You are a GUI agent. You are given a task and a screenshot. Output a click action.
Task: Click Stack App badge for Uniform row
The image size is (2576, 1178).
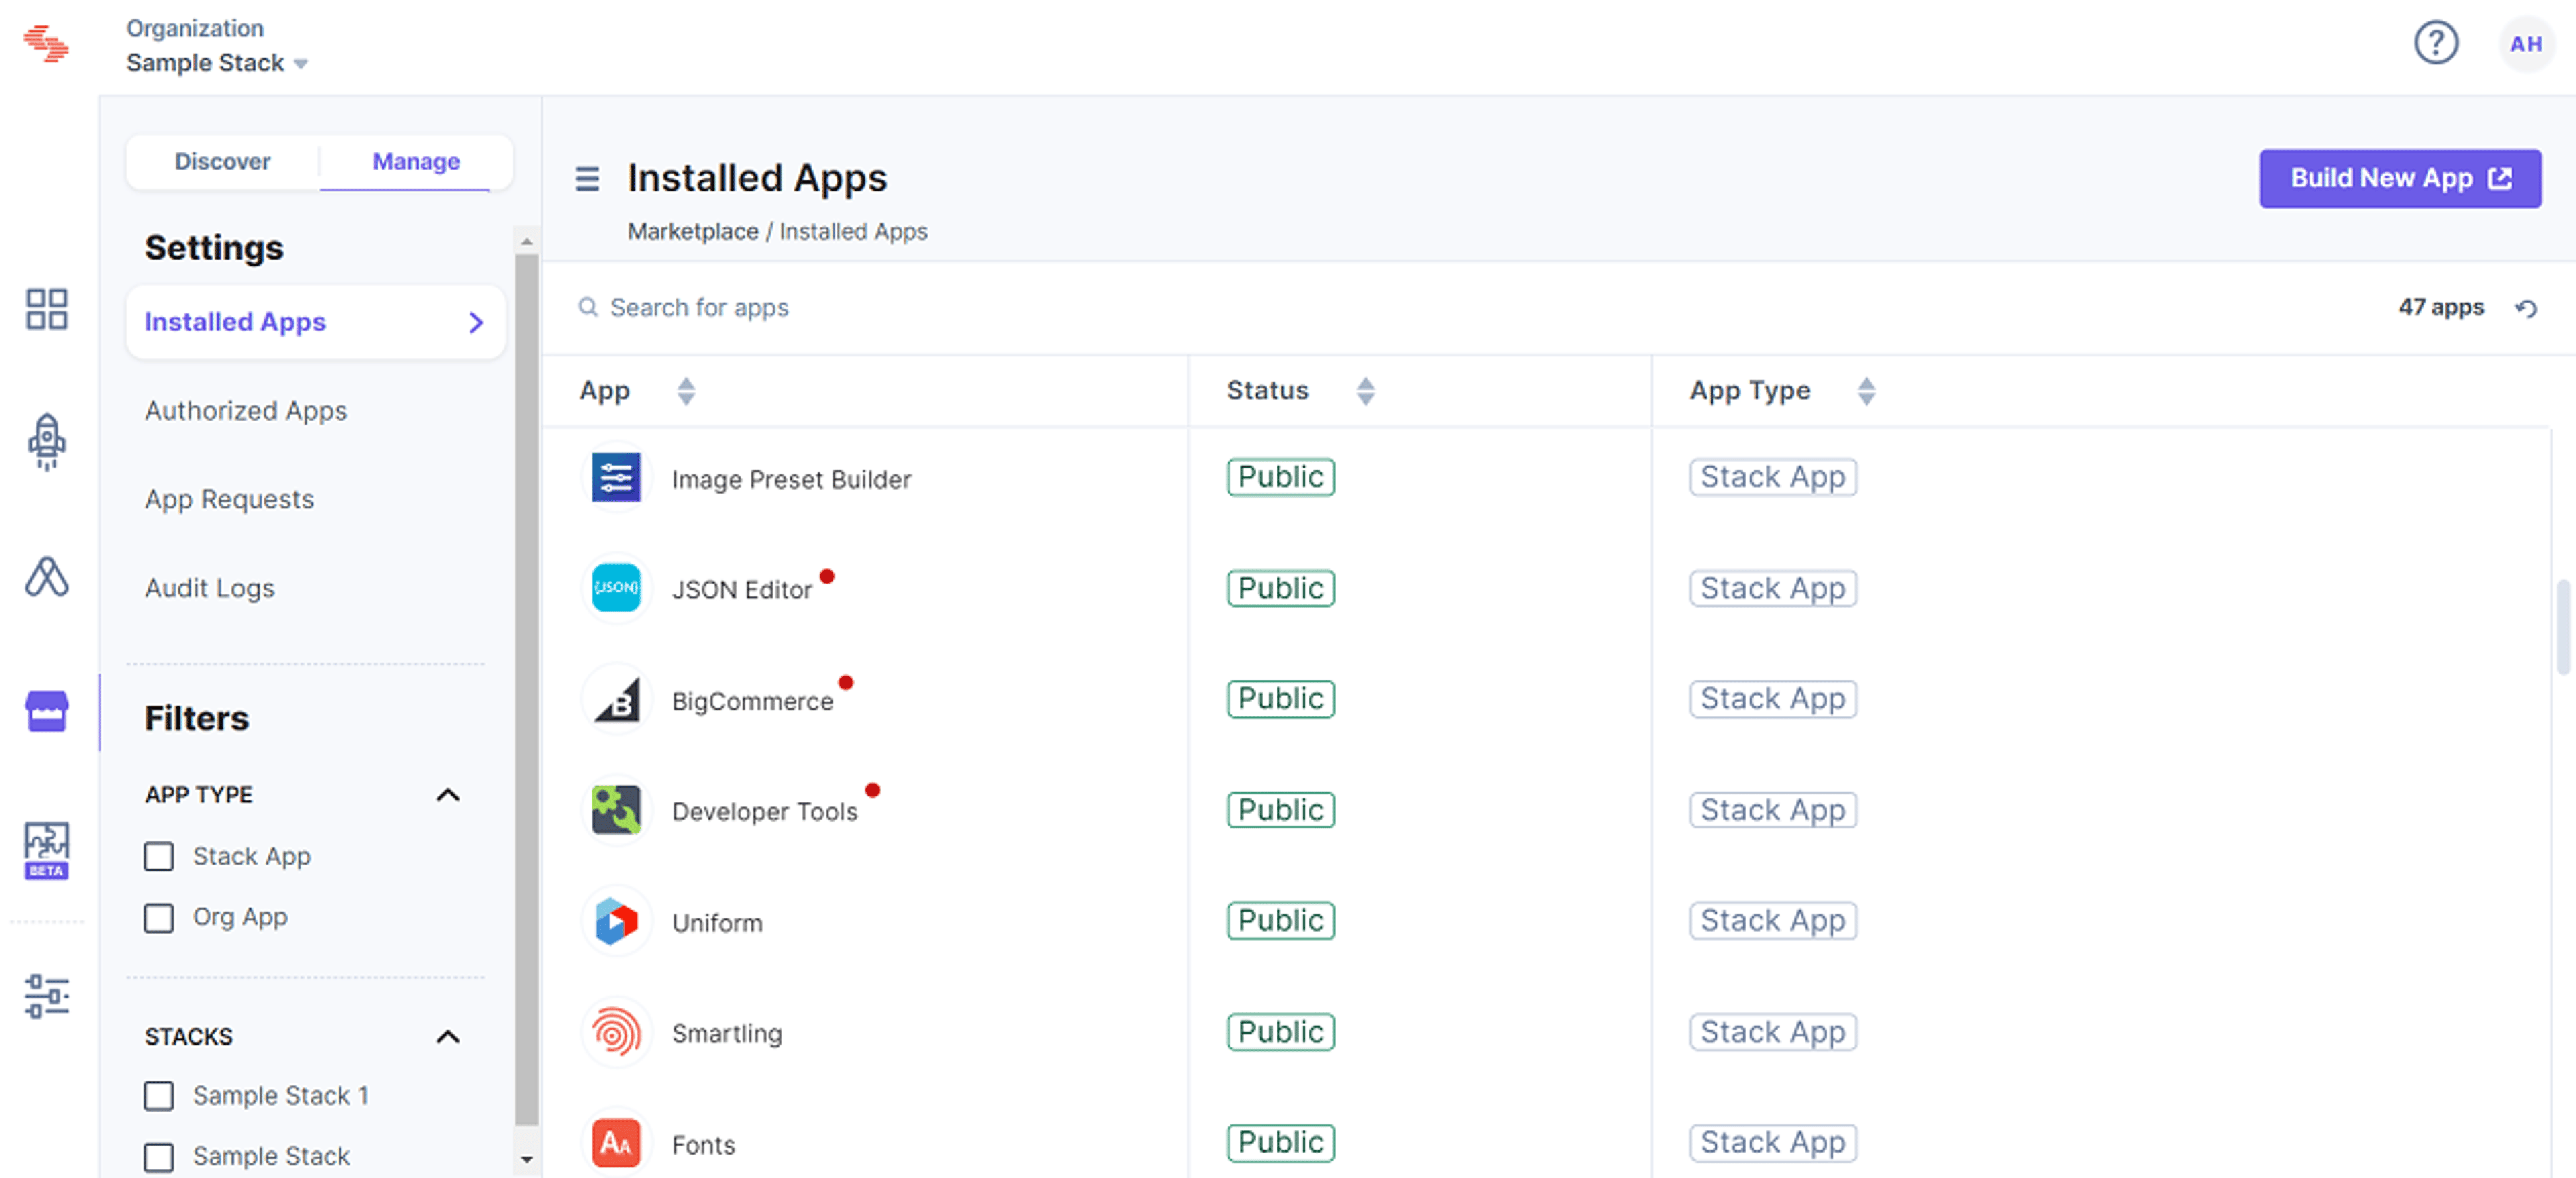[x=1772, y=921]
